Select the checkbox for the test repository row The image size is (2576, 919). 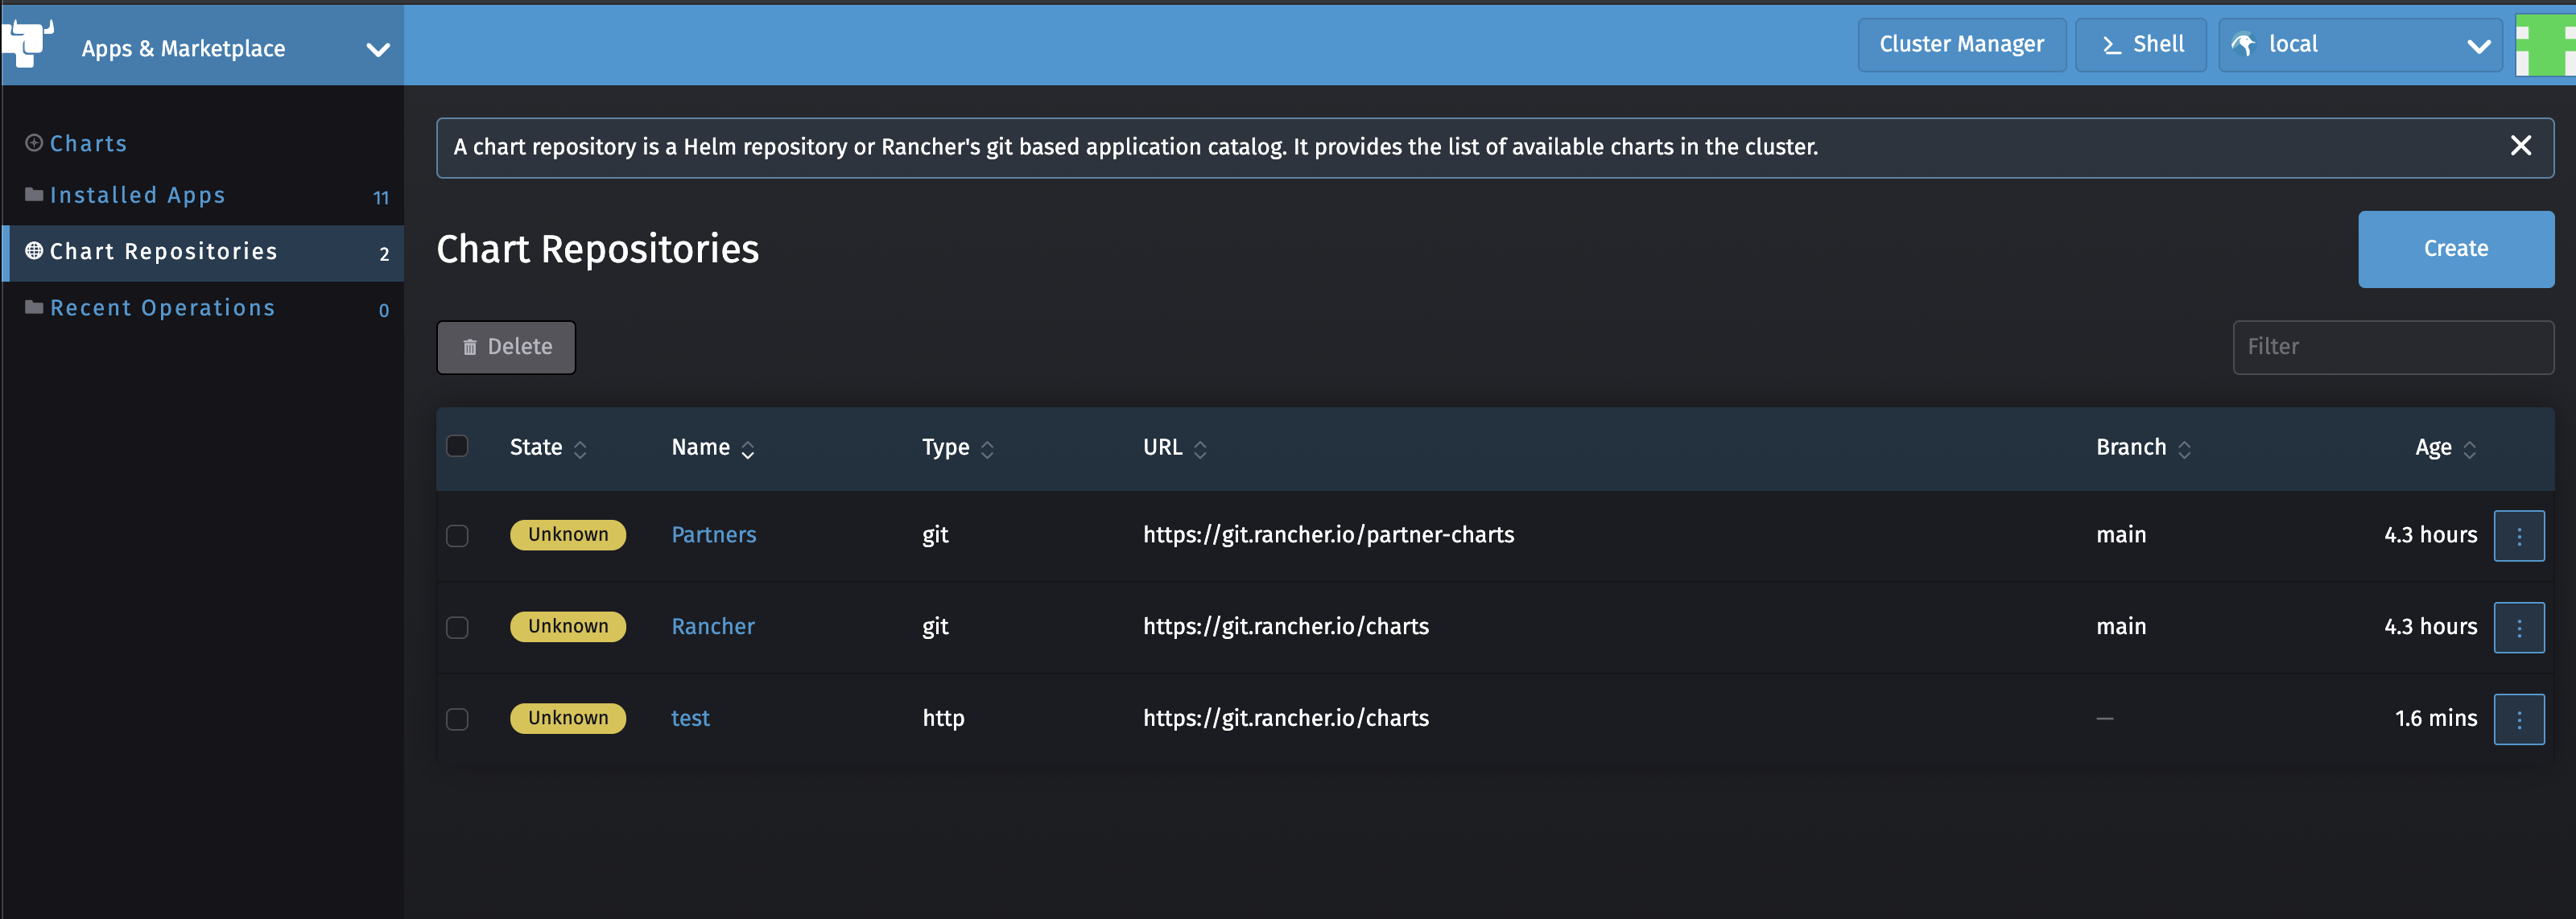(457, 719)
